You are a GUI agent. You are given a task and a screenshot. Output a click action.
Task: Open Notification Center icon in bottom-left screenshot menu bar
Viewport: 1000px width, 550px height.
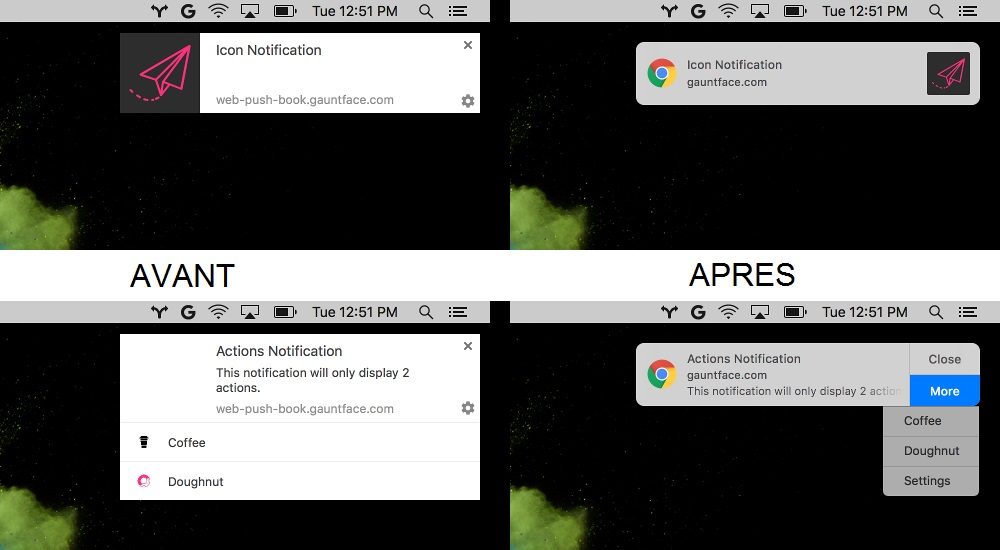(x=457, y=312)
